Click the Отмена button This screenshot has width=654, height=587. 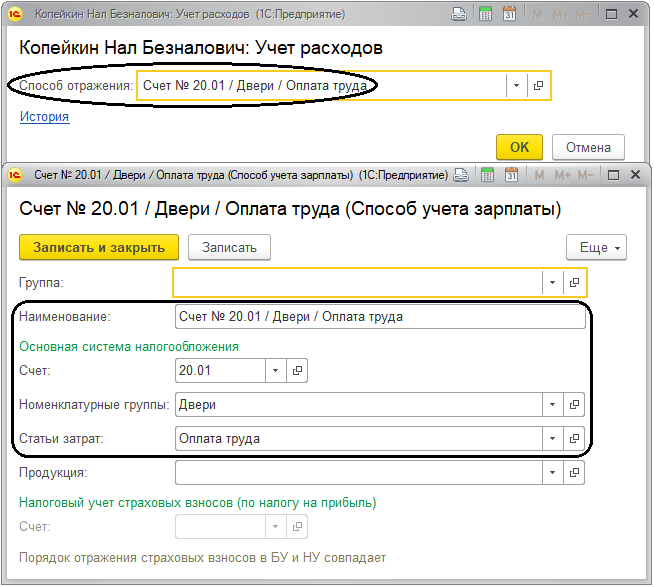[x=588, y=147]
